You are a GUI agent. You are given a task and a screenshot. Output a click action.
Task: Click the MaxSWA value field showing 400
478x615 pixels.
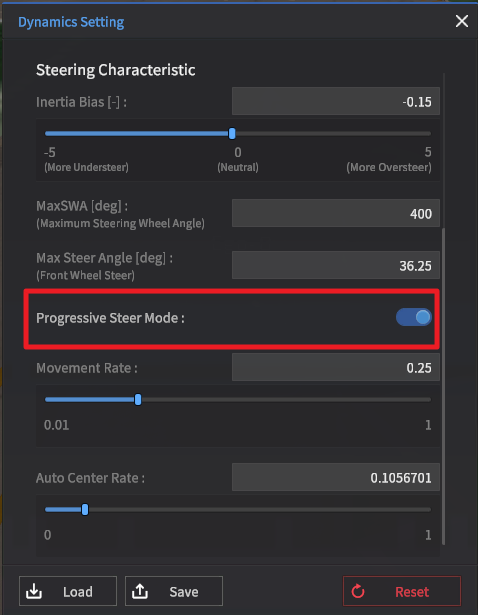point(336,213)
